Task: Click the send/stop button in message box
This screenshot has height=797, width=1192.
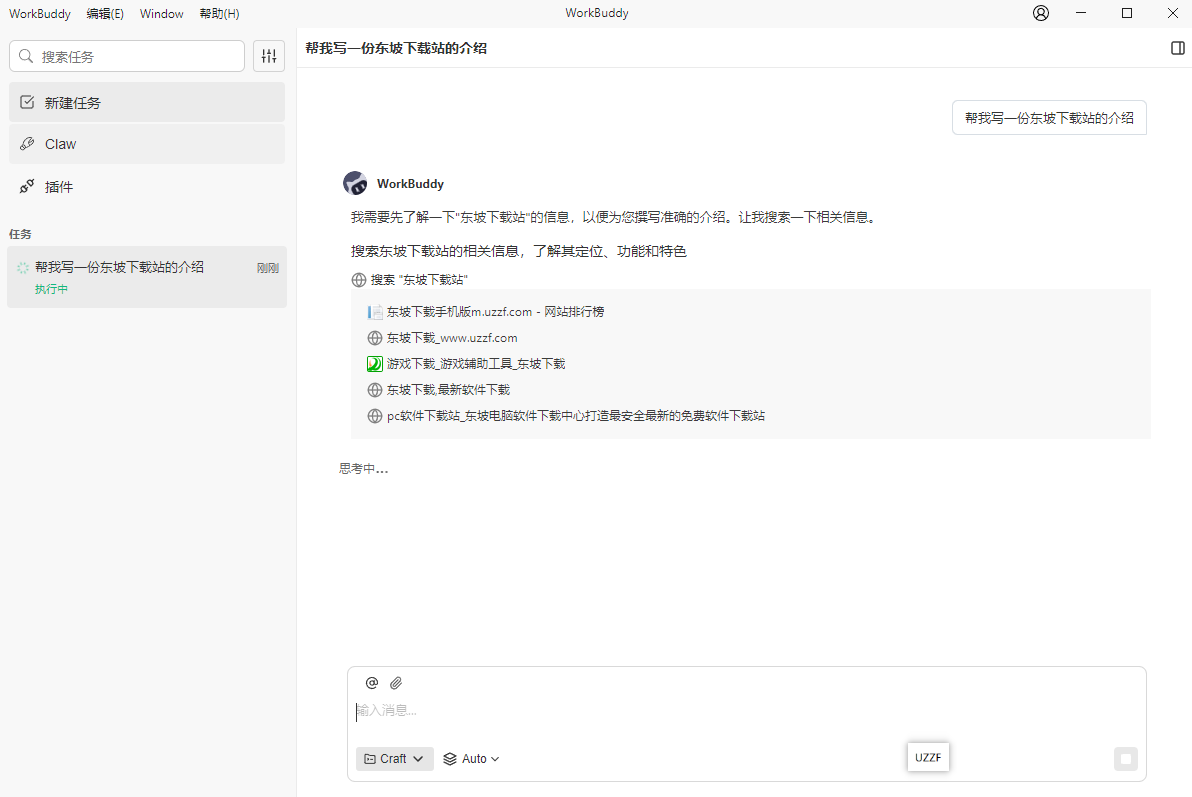Action: click(x=1126, y=758)
